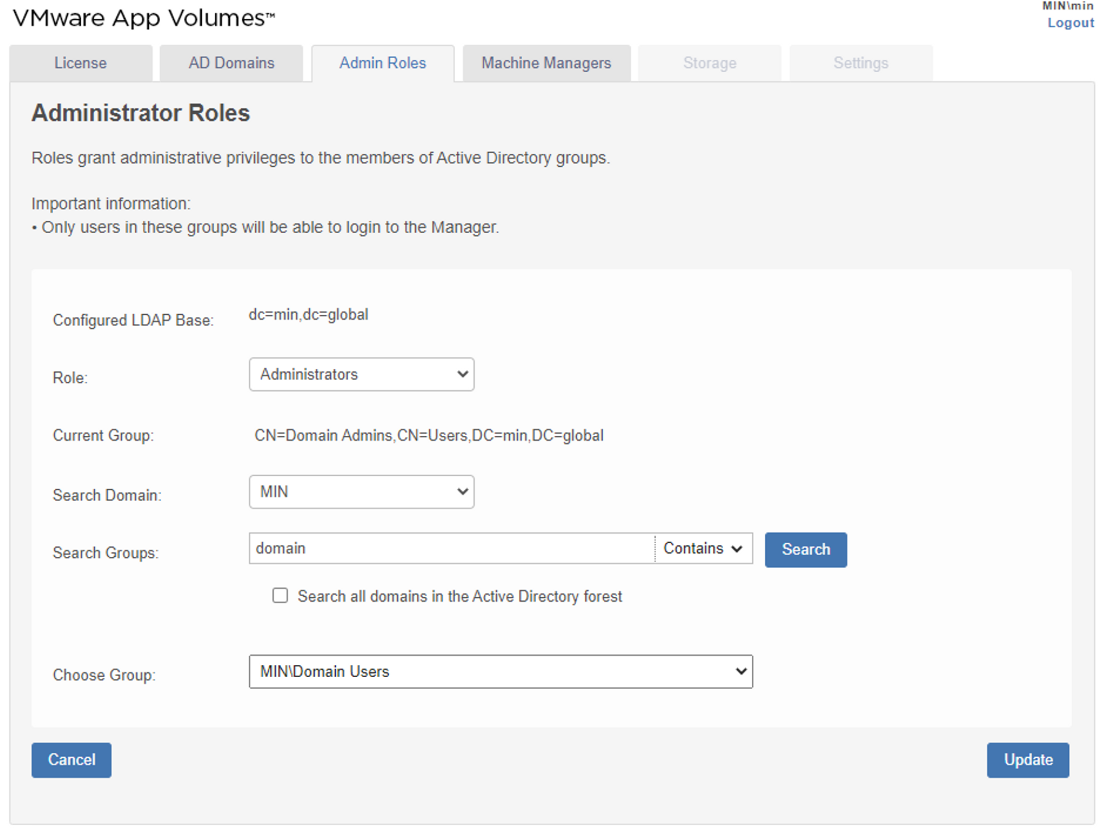This screenshot has width=1106, height=832.
Task: Click the LDAP base value dc=min,dc=global
Action: click(x=308, y=314)
